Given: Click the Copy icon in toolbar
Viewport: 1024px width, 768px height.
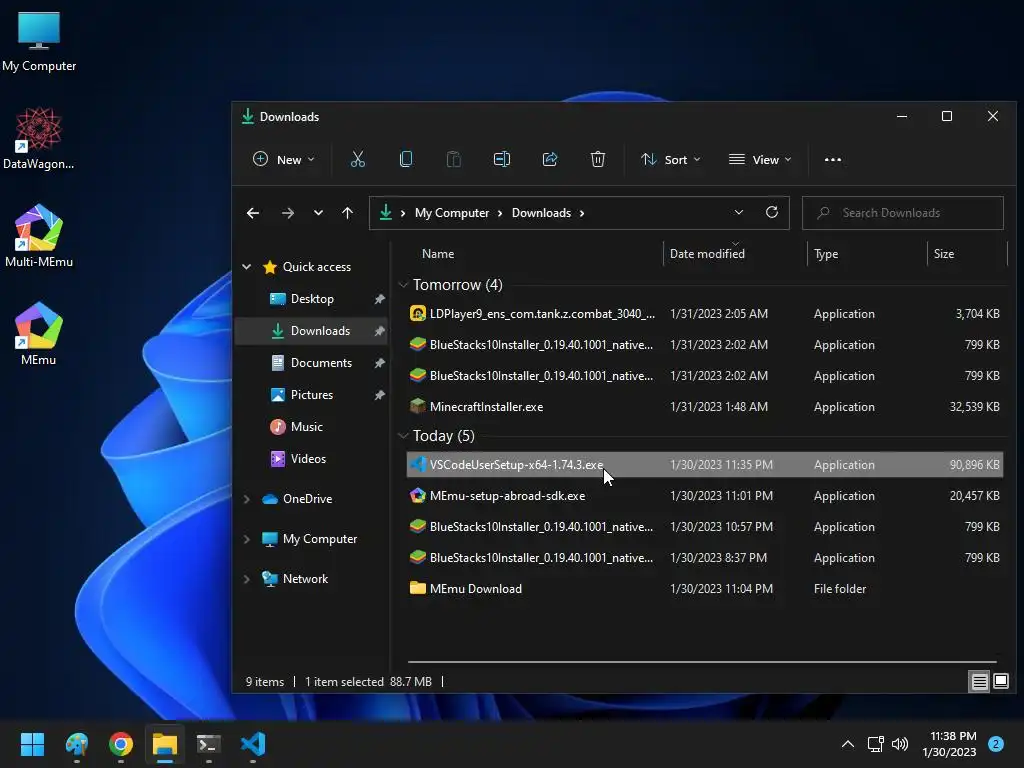Looking at the screenshot, I should 406,159.
